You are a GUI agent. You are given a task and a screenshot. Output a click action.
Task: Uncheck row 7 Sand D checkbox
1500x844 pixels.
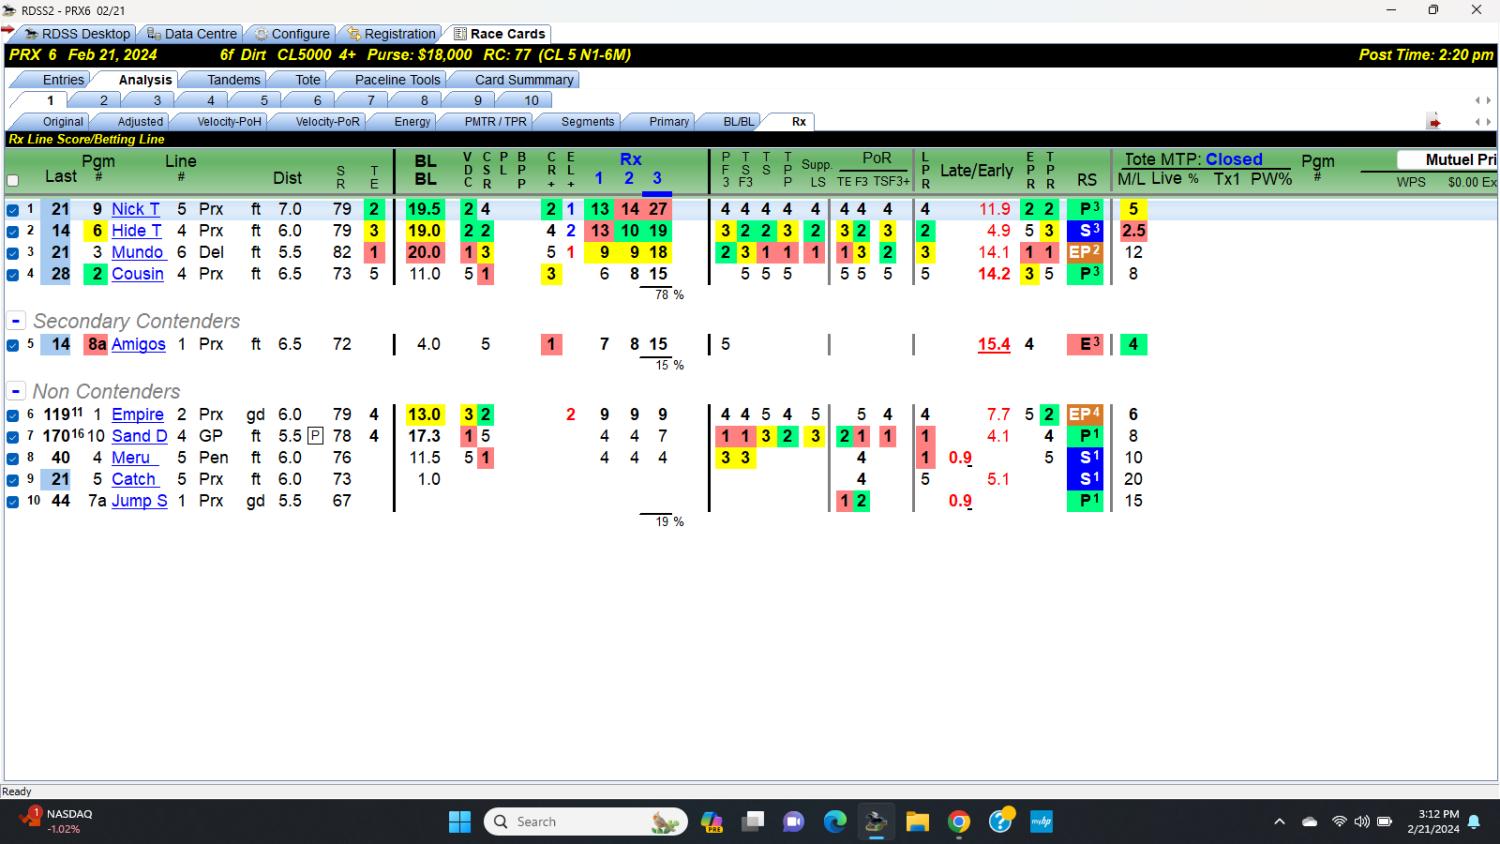[13, 437]
